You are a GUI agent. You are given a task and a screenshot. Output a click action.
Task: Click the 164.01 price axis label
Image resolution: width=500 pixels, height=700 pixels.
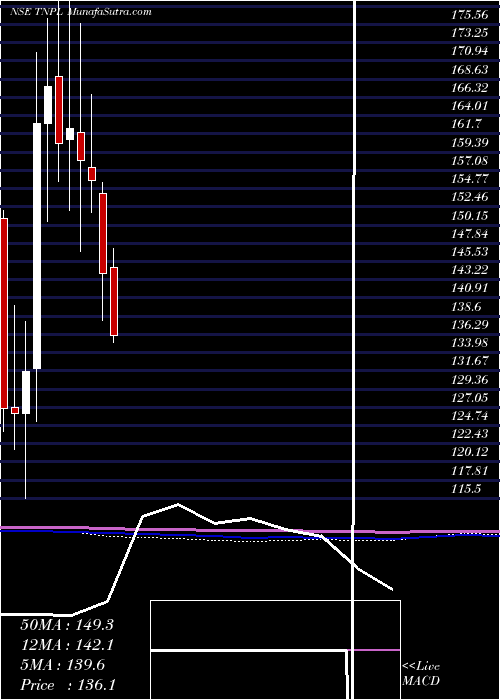point(469,106)
